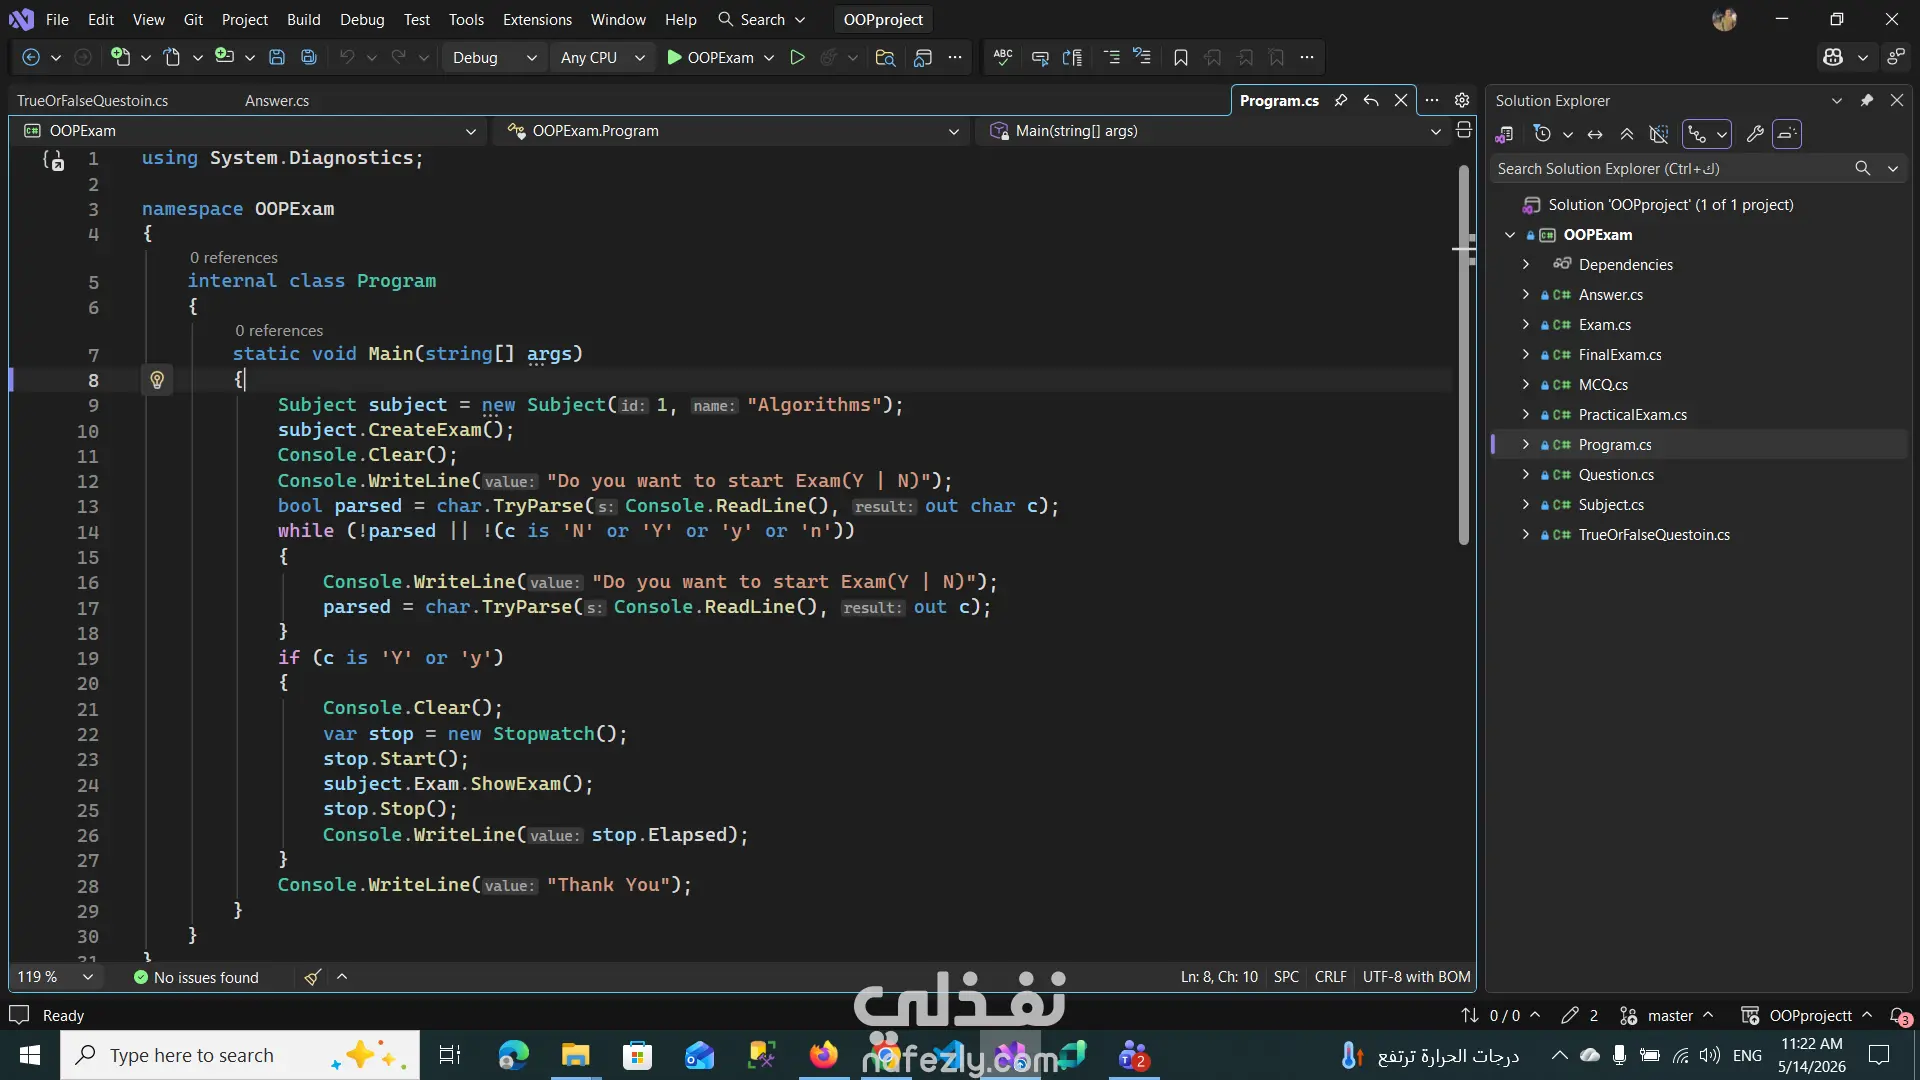Click the lightbulb quick actions icon on line 8
This screenshot has height=1080, width=1920.
click(x=157, y=380)
